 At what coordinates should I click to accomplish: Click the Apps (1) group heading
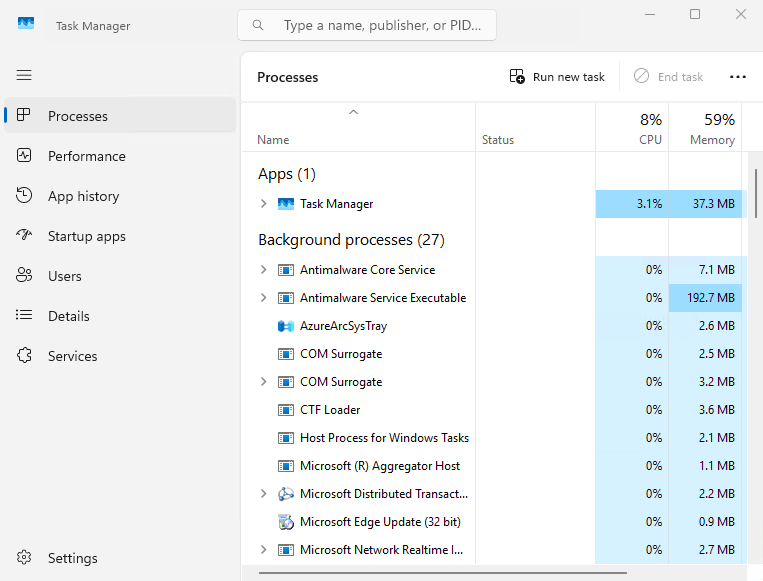pyautogui.click(x=287, y=174)
